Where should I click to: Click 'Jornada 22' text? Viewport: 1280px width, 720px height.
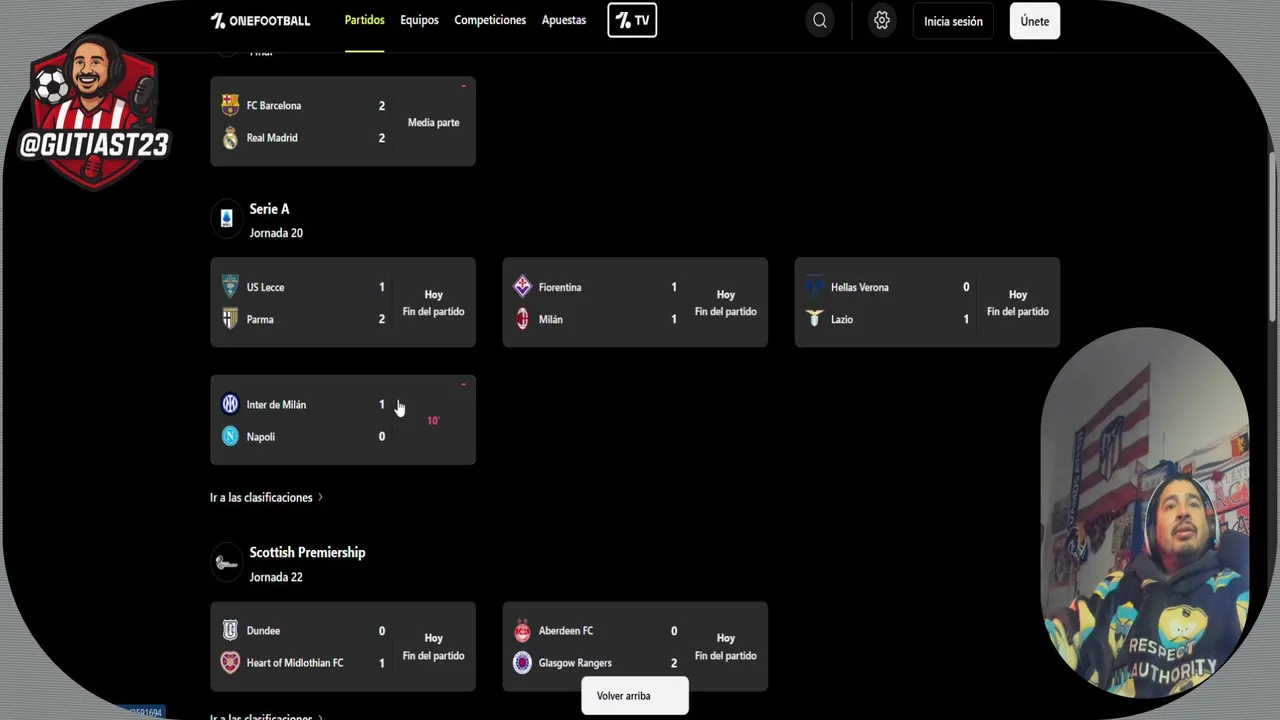click(276, 577)
